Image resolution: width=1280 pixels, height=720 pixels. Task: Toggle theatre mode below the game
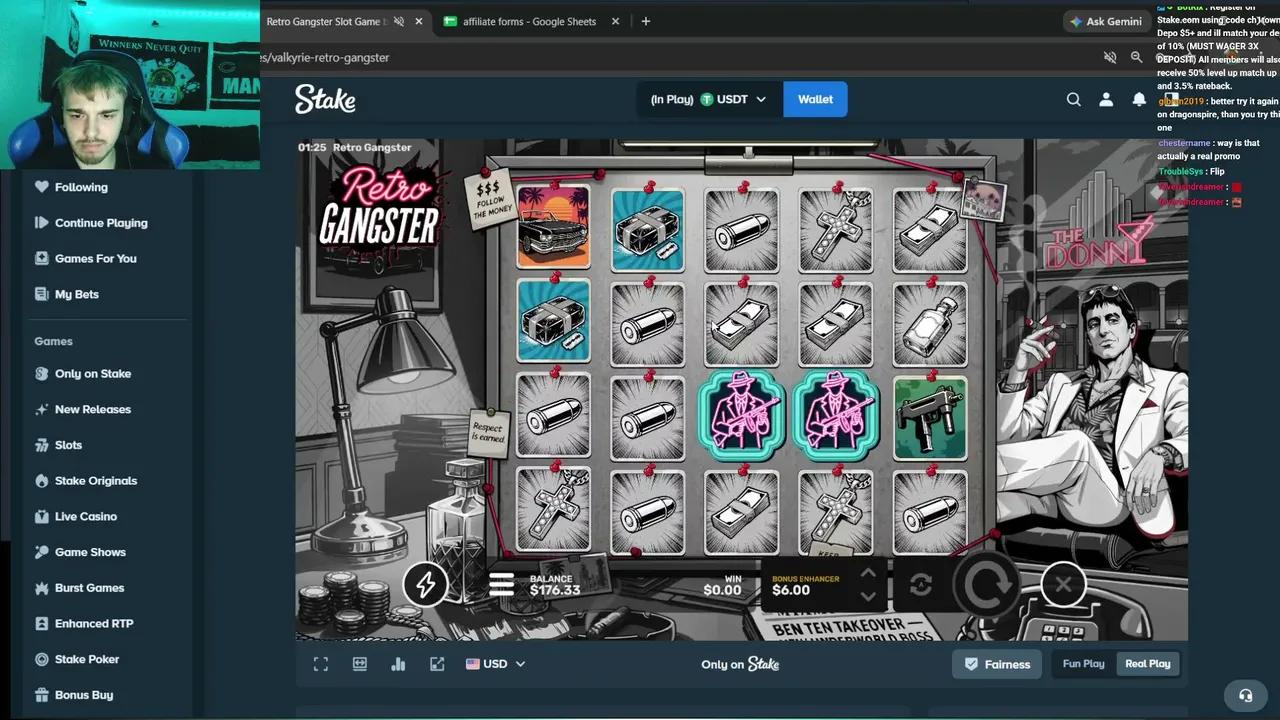[x=360, y=664]
